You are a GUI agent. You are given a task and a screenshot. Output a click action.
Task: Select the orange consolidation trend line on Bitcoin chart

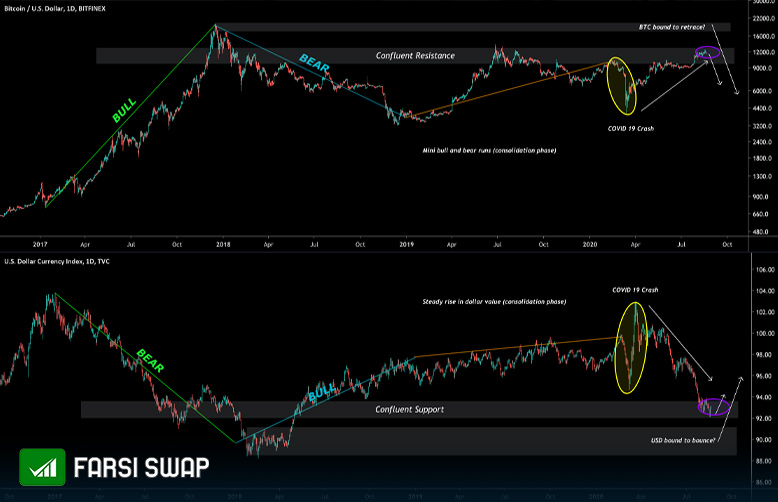pos(506,90)
